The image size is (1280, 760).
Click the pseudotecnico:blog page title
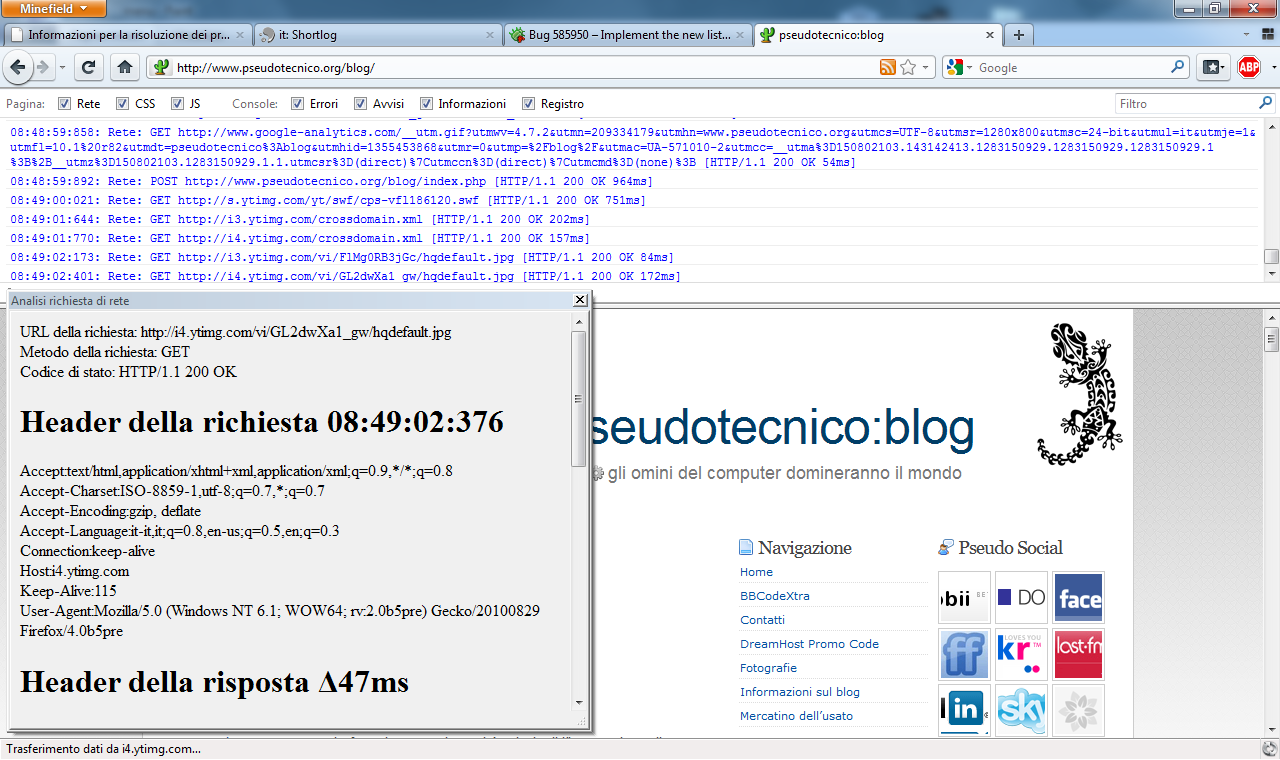tap(783, 428)
